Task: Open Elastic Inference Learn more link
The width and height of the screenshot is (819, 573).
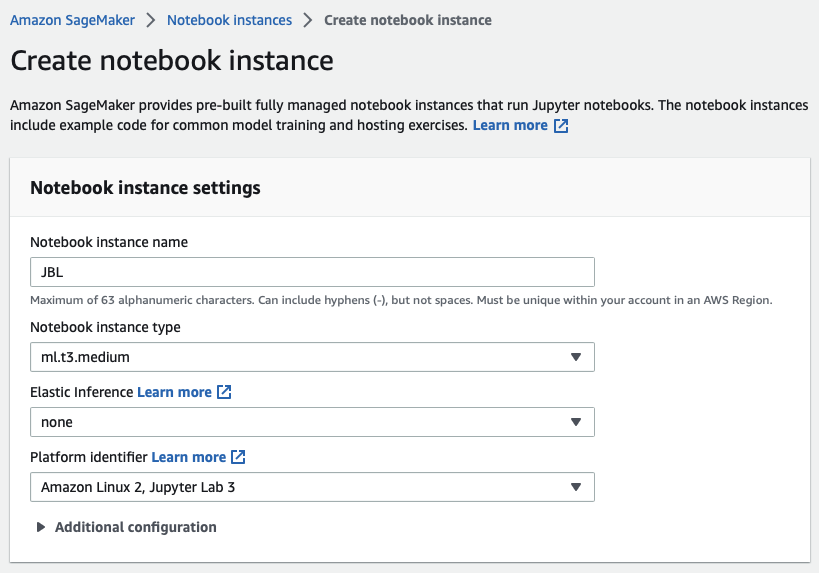Action: click(x=174, y=392)
